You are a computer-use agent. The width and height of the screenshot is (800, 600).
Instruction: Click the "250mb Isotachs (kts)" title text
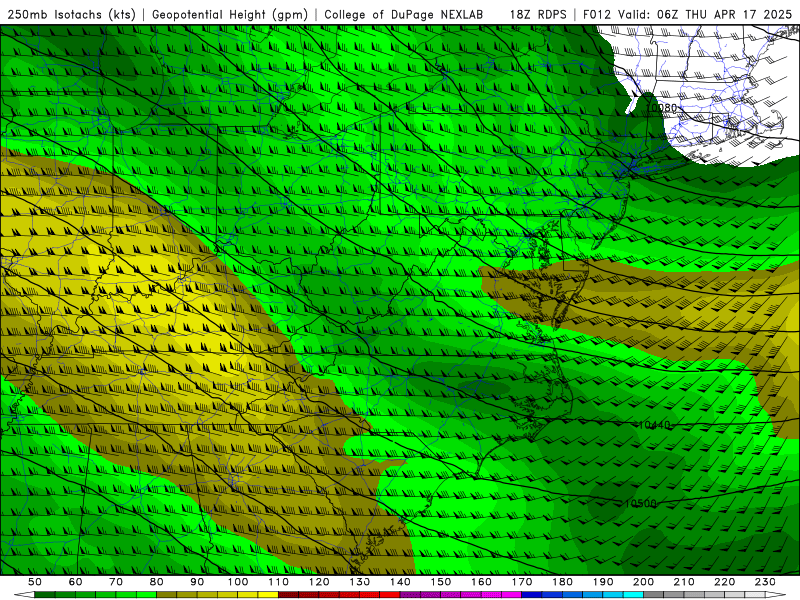click(x=72, y=15)
